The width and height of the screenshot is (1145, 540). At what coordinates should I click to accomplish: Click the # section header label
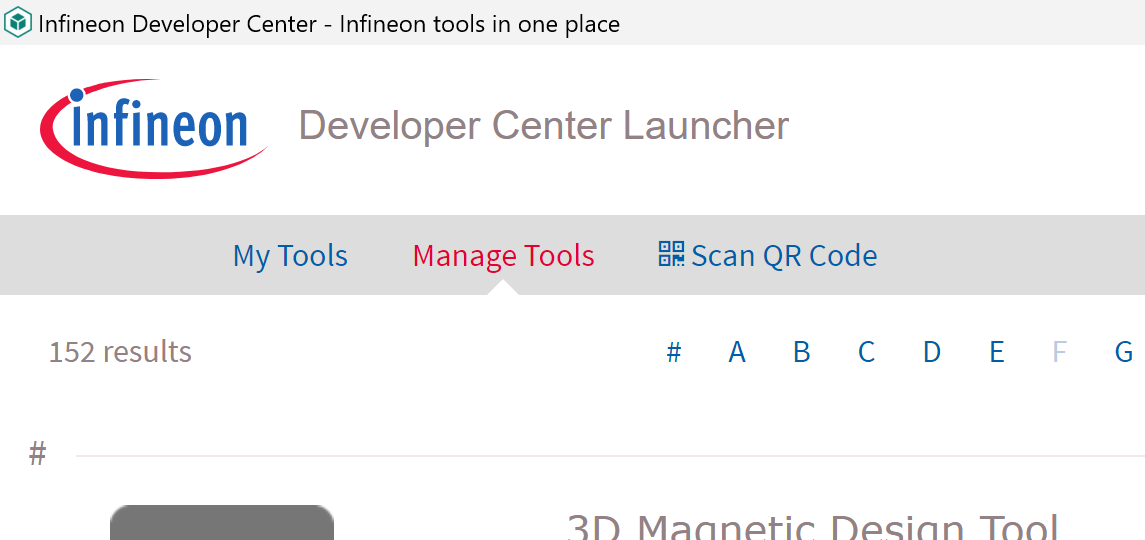click(x=37, y=454)
